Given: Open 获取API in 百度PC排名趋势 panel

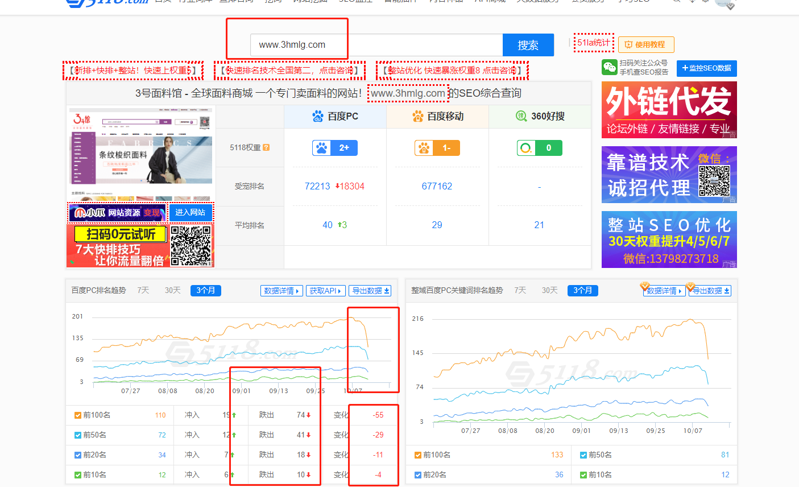Looking at the screenshot, I should (326, 291).
